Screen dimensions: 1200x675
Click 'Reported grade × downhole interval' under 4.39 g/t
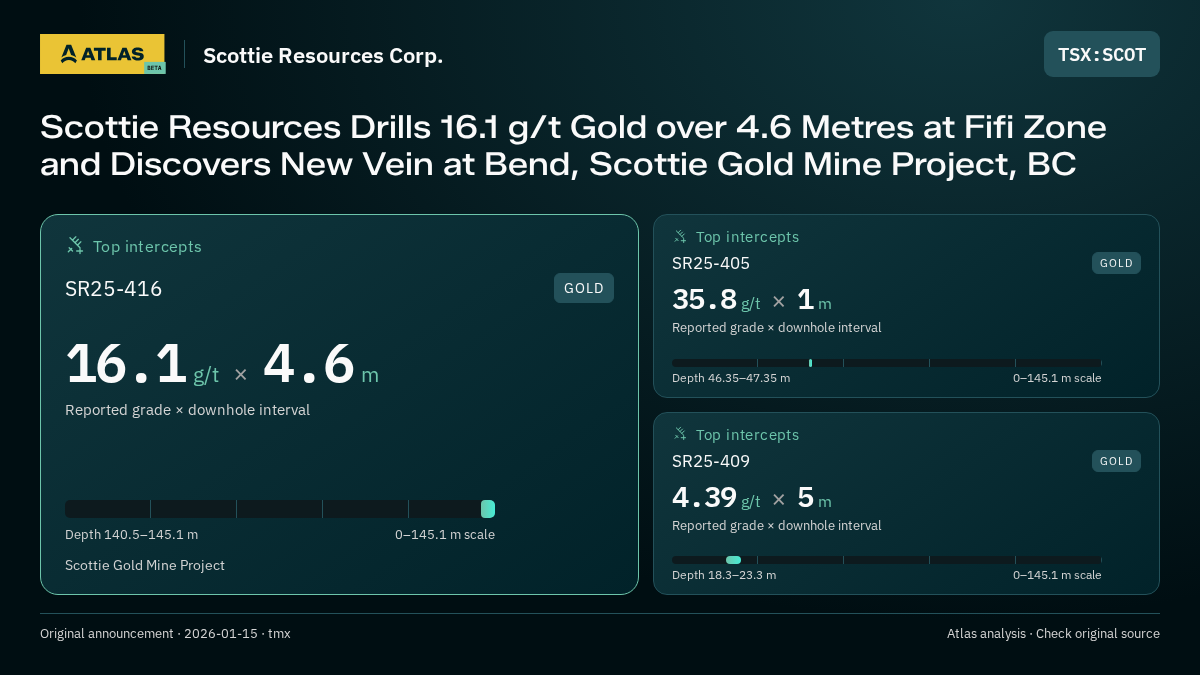pyautogui.click(x=777, y=526)
